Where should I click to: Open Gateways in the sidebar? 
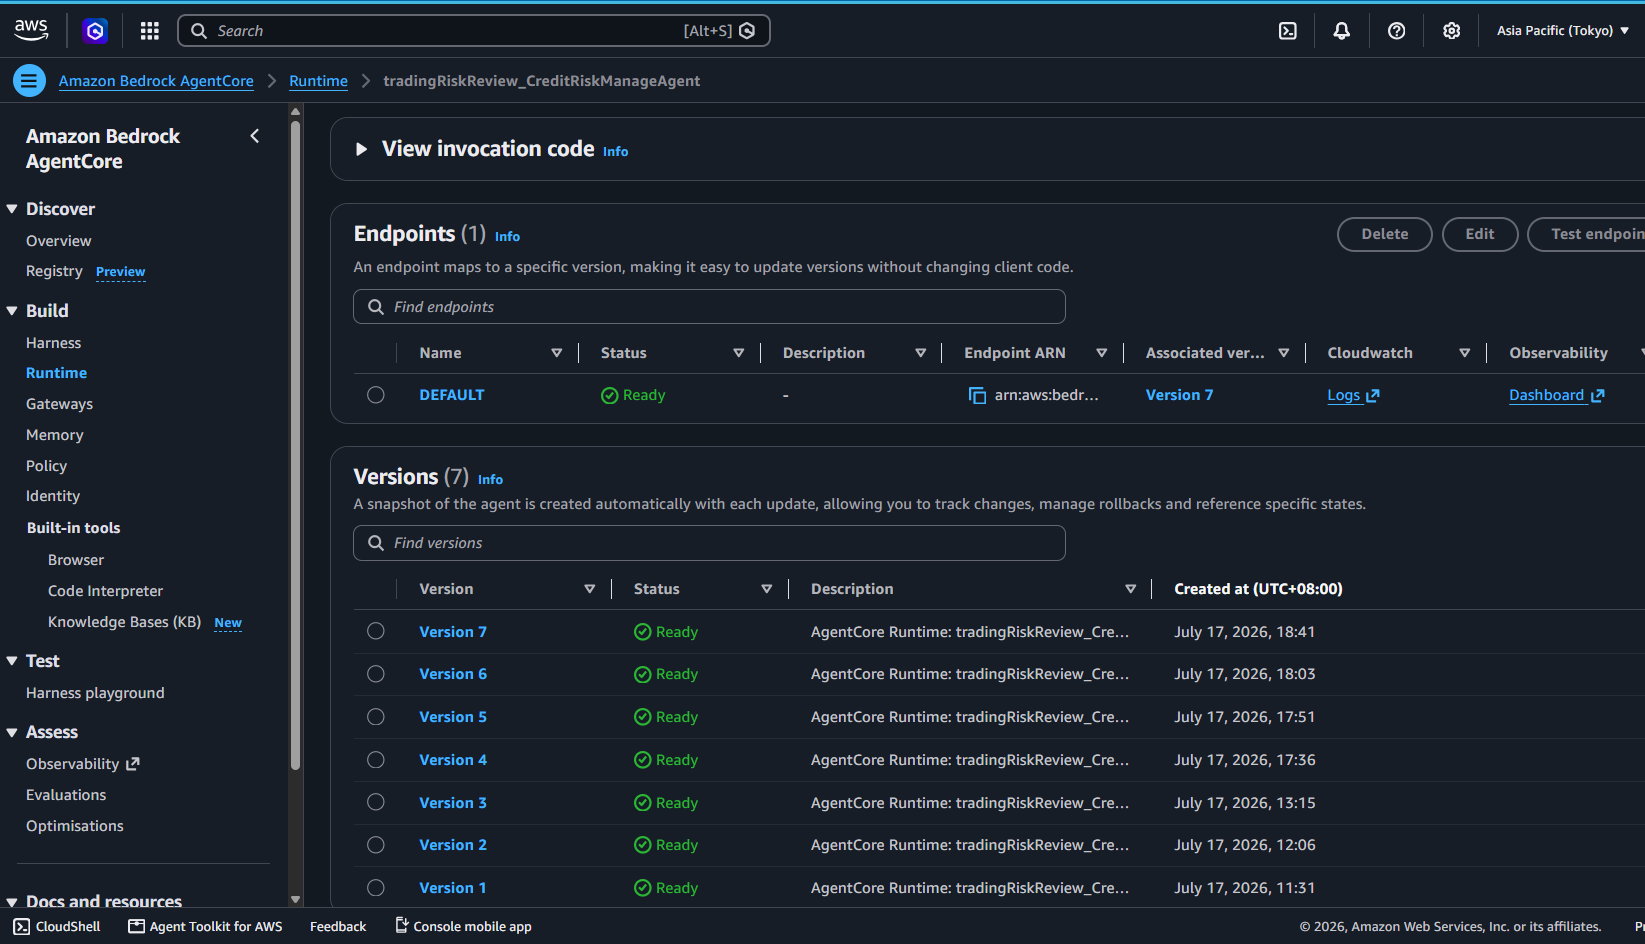59,404
